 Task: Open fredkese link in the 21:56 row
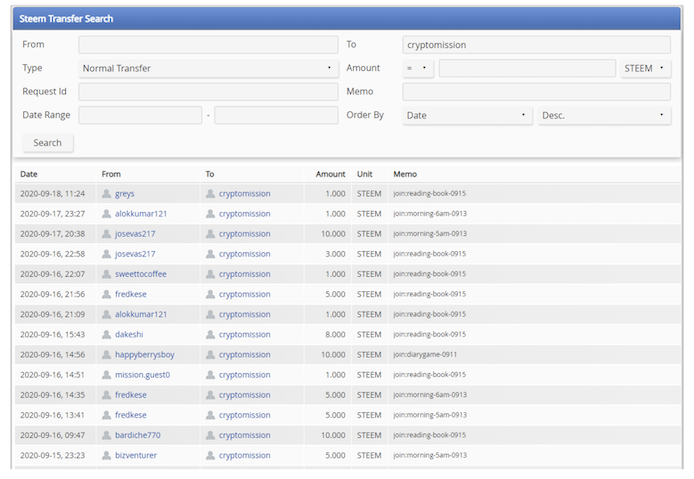pos(131,294)
